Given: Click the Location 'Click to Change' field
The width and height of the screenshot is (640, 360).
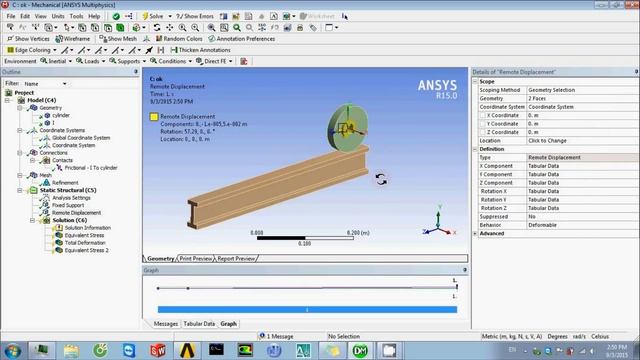Looking at the screenshot, I should [582, 141].
